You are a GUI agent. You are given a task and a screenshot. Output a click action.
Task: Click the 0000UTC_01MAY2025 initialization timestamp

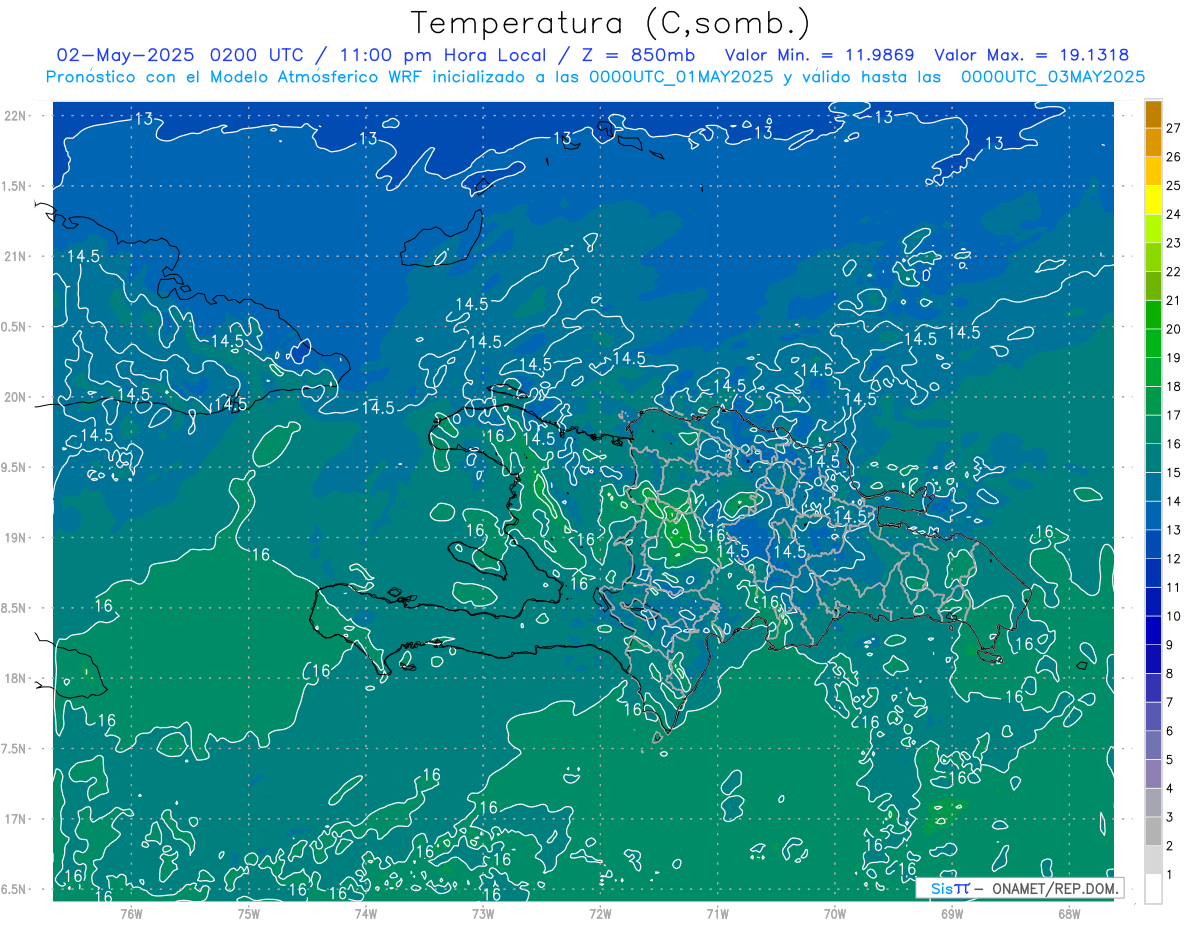680,77
